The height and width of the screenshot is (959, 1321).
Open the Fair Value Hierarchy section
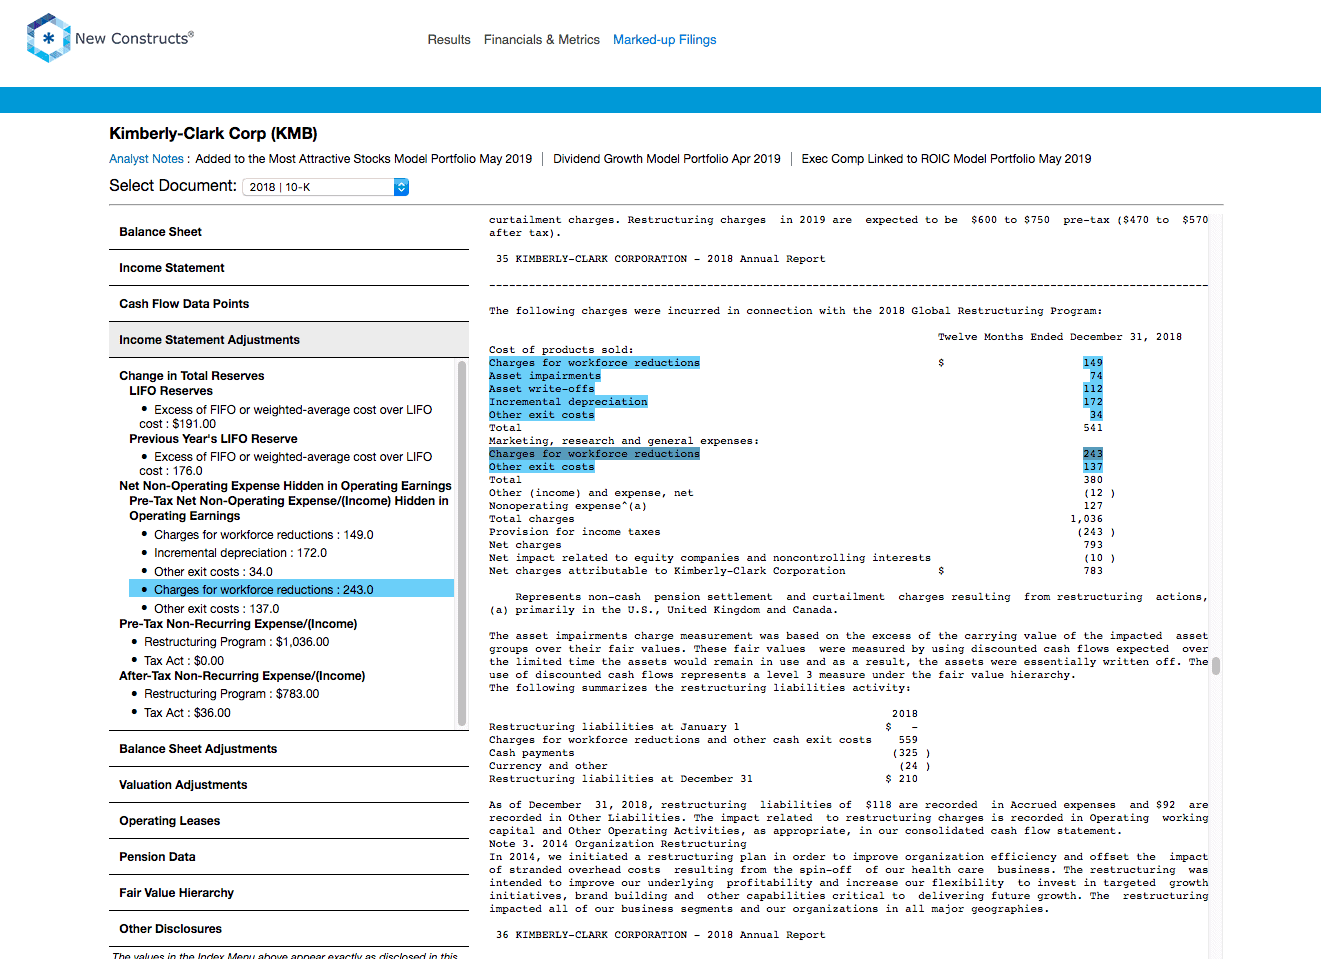point(289,893)
